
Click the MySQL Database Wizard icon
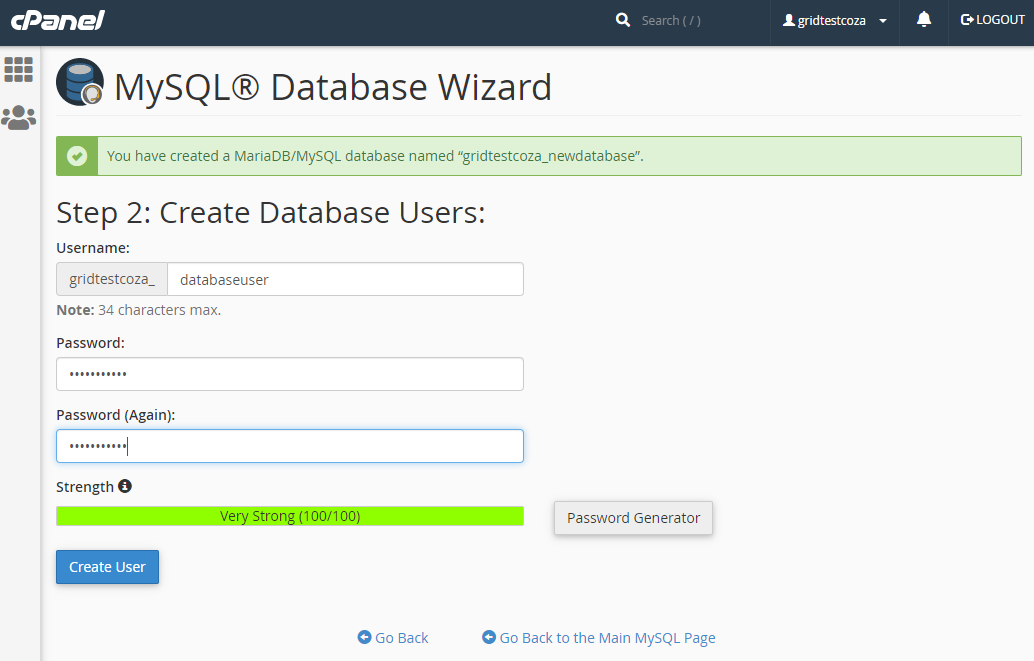pos(80,82)
